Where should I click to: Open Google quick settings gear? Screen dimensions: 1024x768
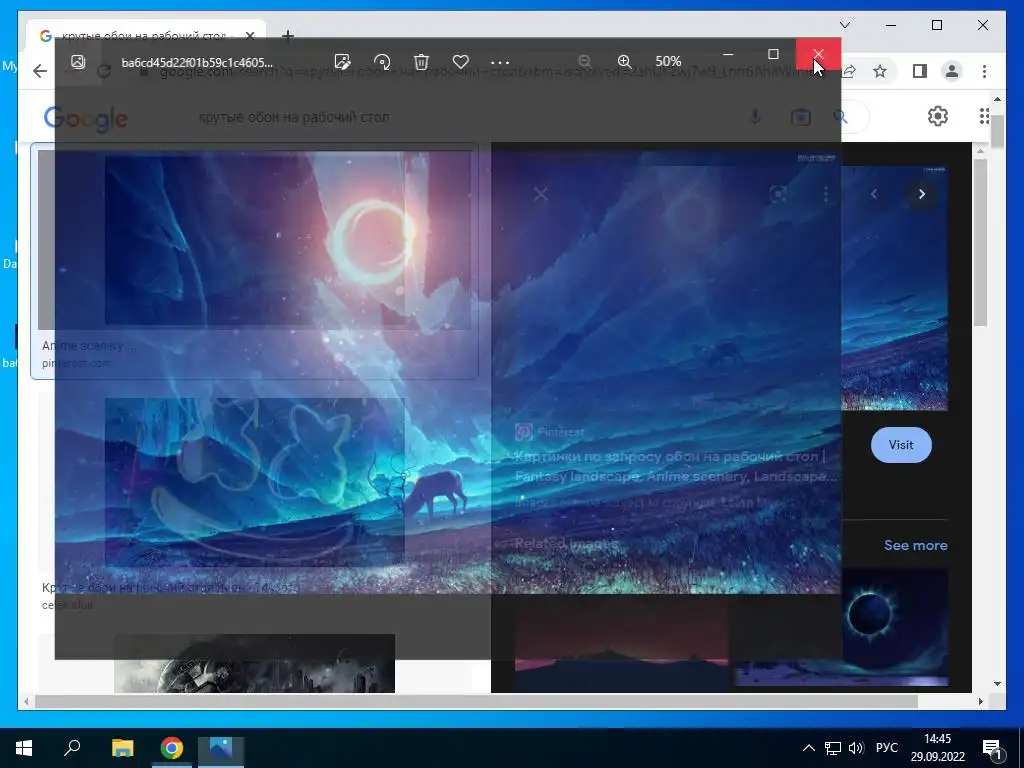[938, 116]
